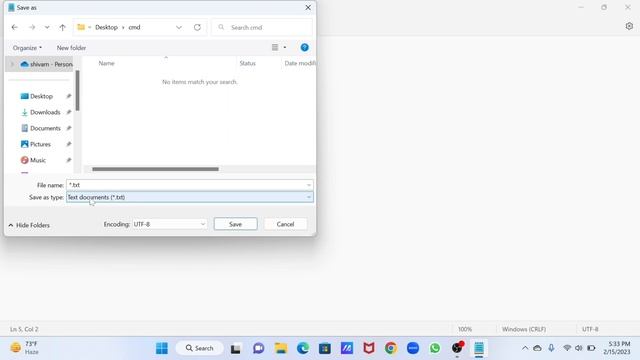Open Notepad settings gear icon
This screenshot has height=360, width=640.
click(x=629, y=26)
